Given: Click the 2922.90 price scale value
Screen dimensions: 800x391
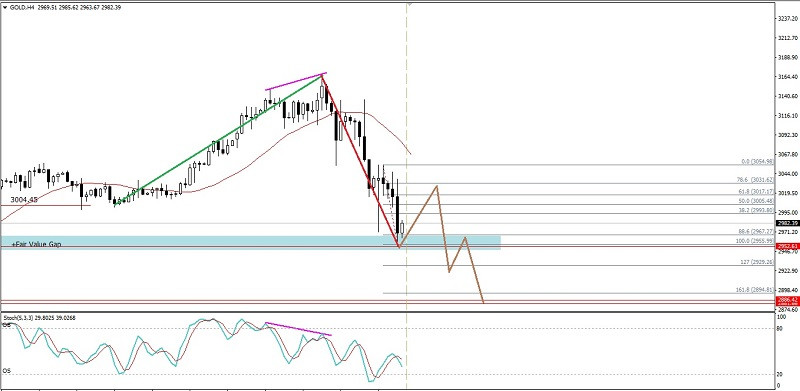Looking at the screenshot, I should pyautogui.click(x=787, y=271).
